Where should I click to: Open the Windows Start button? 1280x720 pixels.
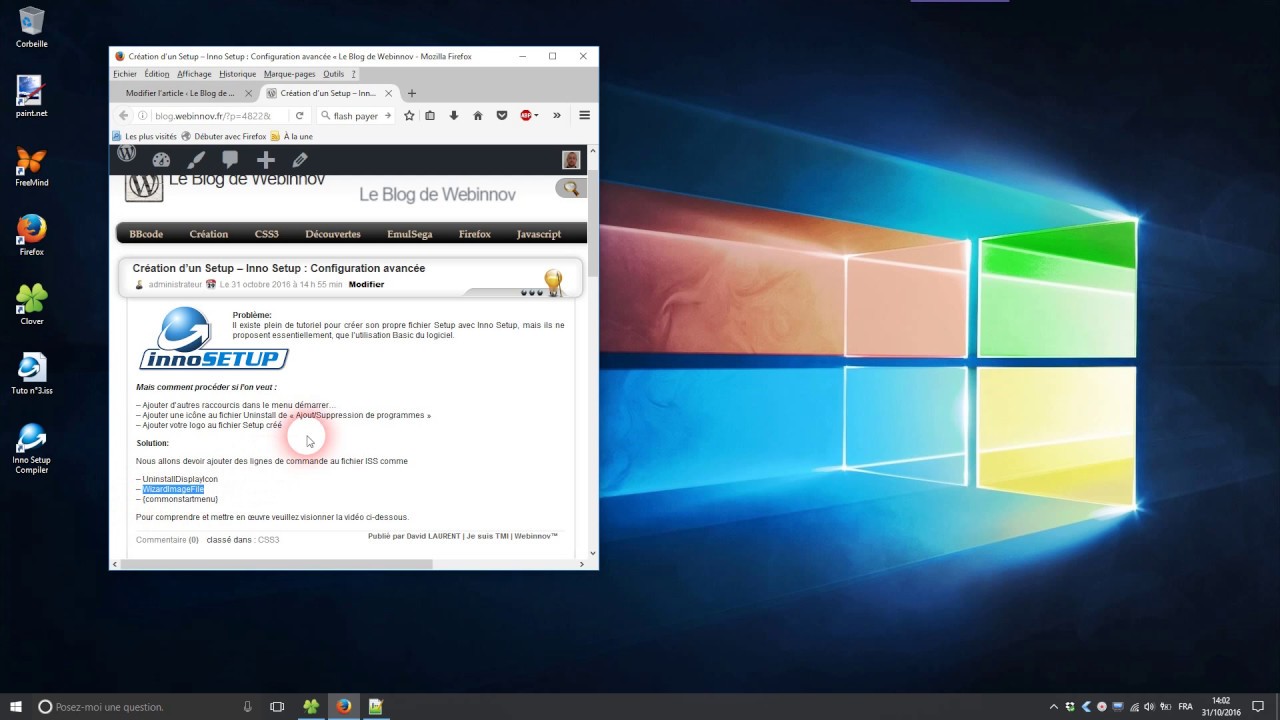pos(16,706)
